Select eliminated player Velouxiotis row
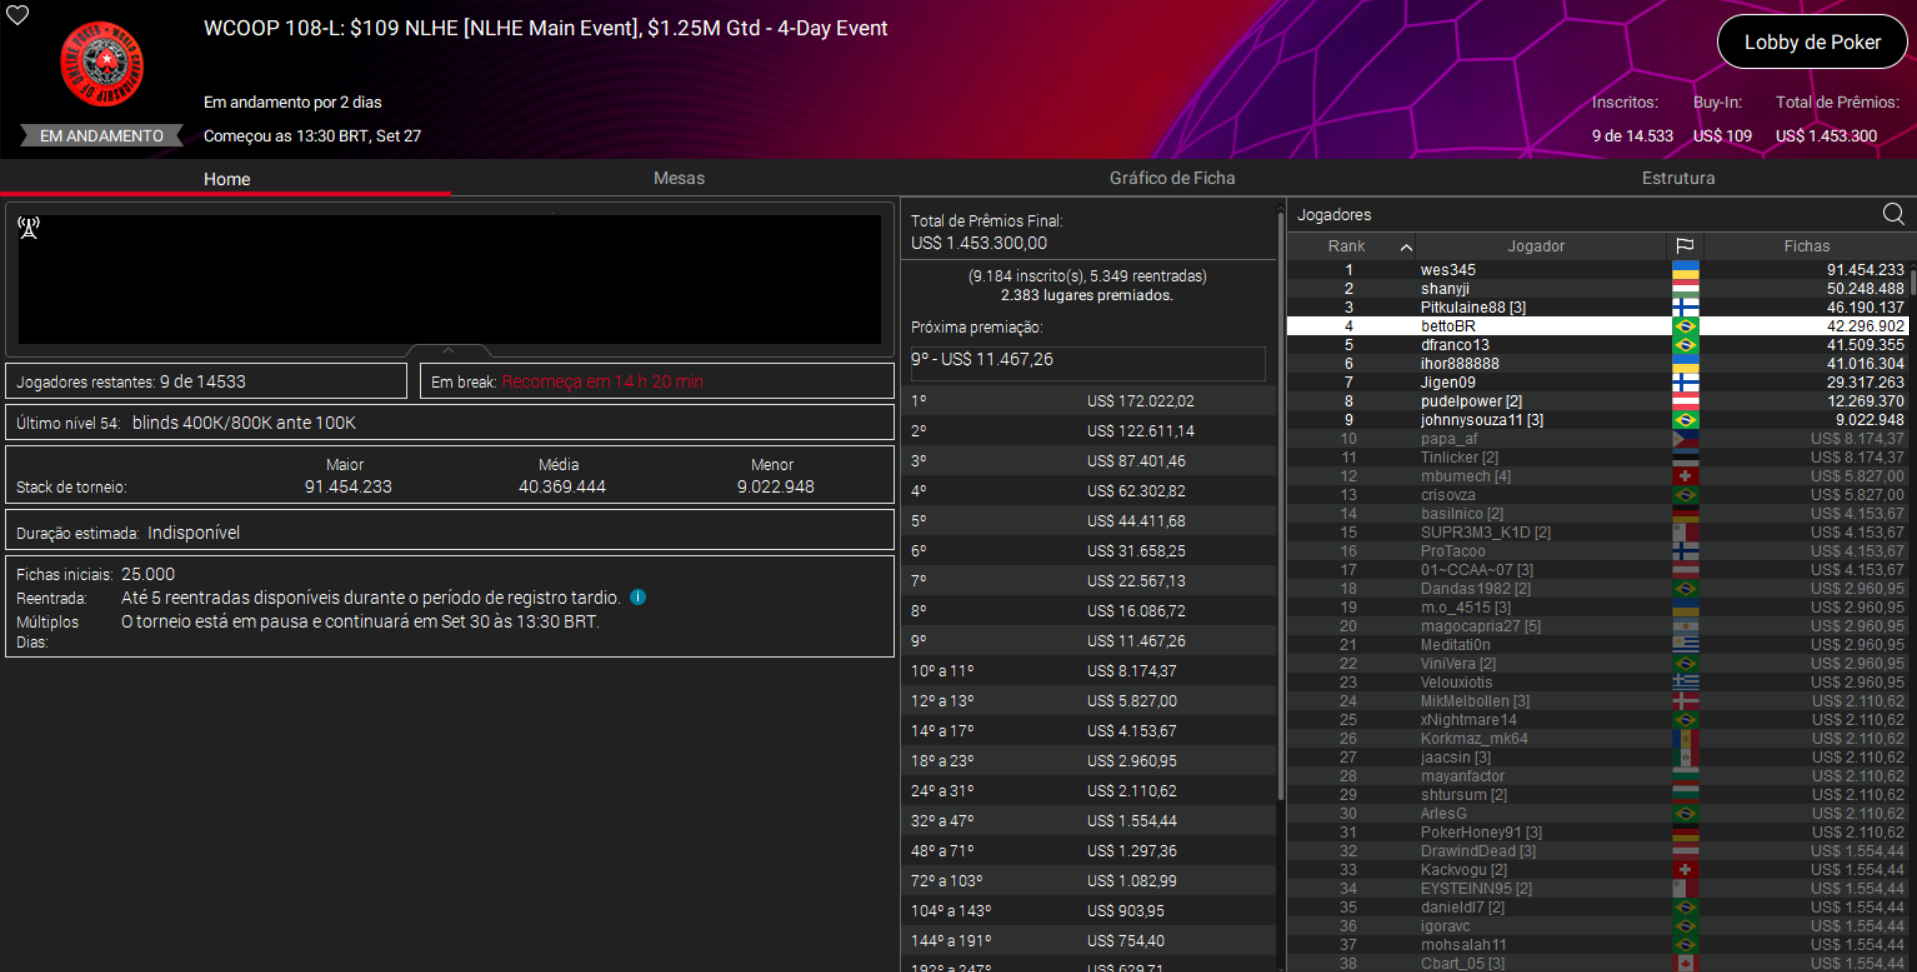The image size is (1917, 972). pos(1598,682)
